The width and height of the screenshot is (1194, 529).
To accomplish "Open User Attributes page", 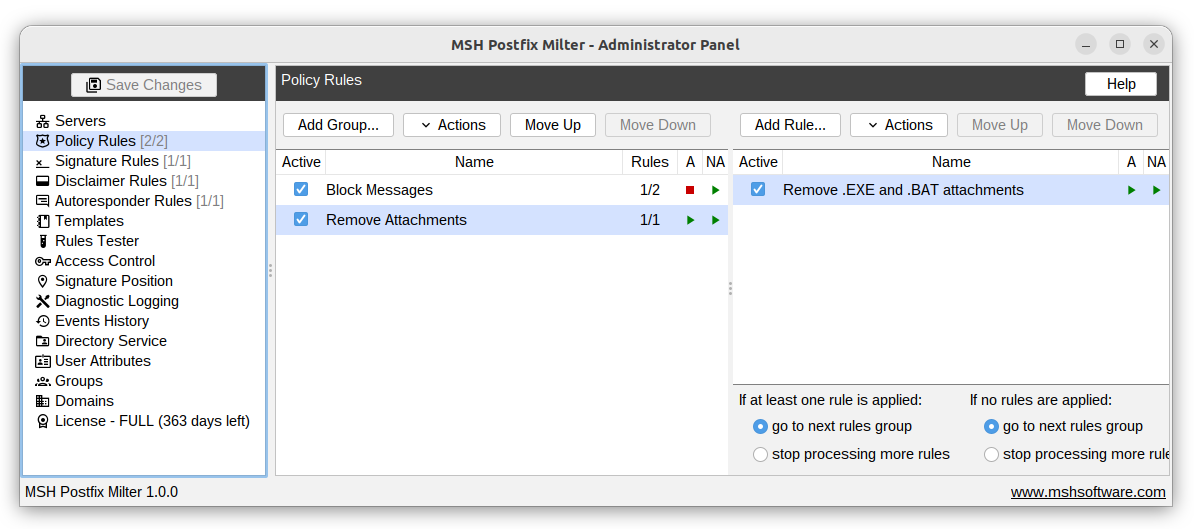I will click(103, 361).
